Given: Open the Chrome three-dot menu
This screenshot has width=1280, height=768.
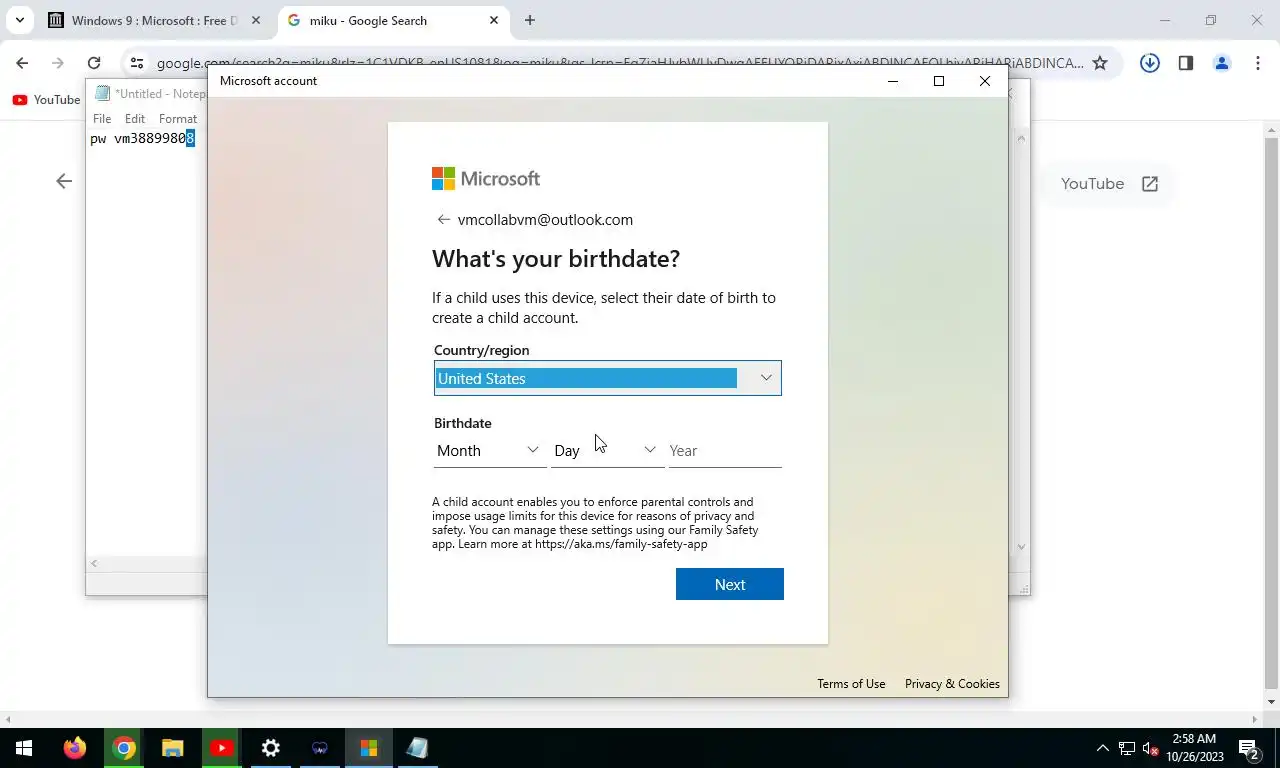Looking at the screenshot, I should 1258,63.
